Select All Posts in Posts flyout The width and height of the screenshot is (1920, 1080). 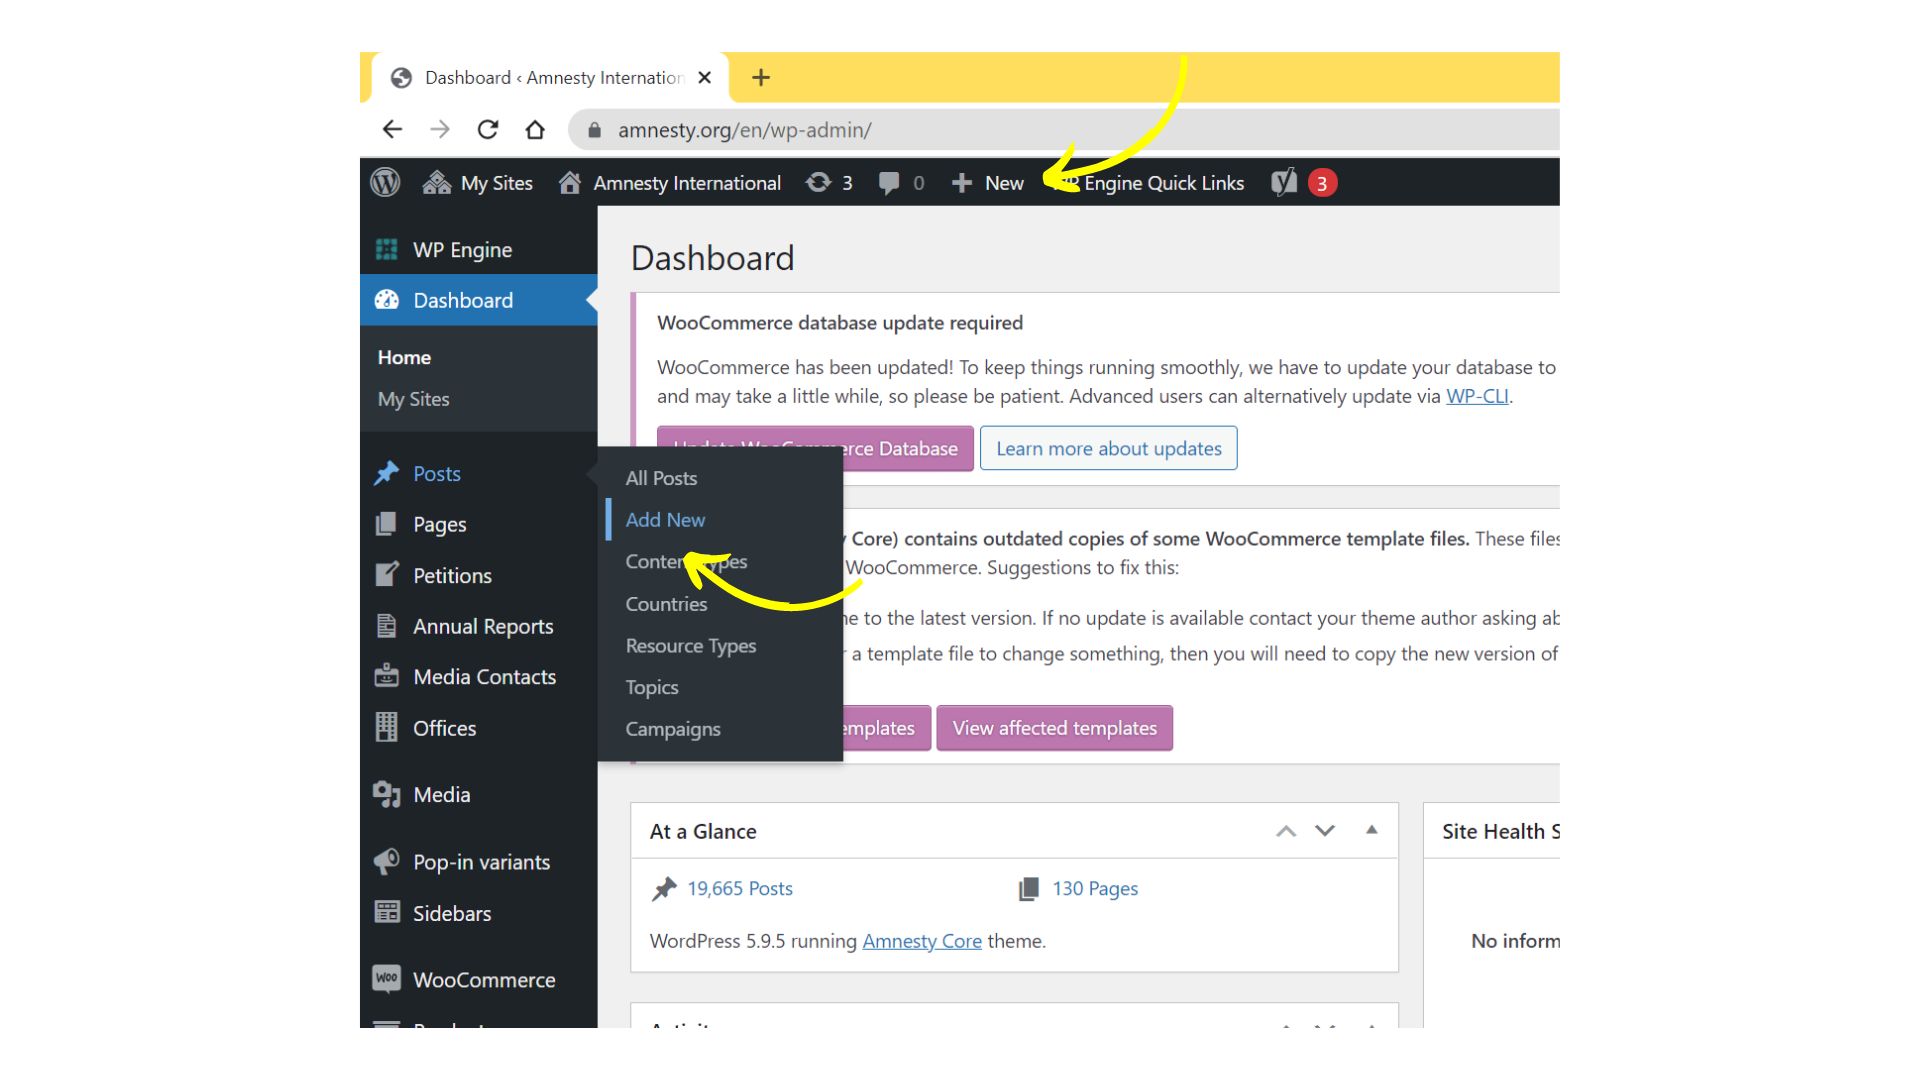pos(661,478)
